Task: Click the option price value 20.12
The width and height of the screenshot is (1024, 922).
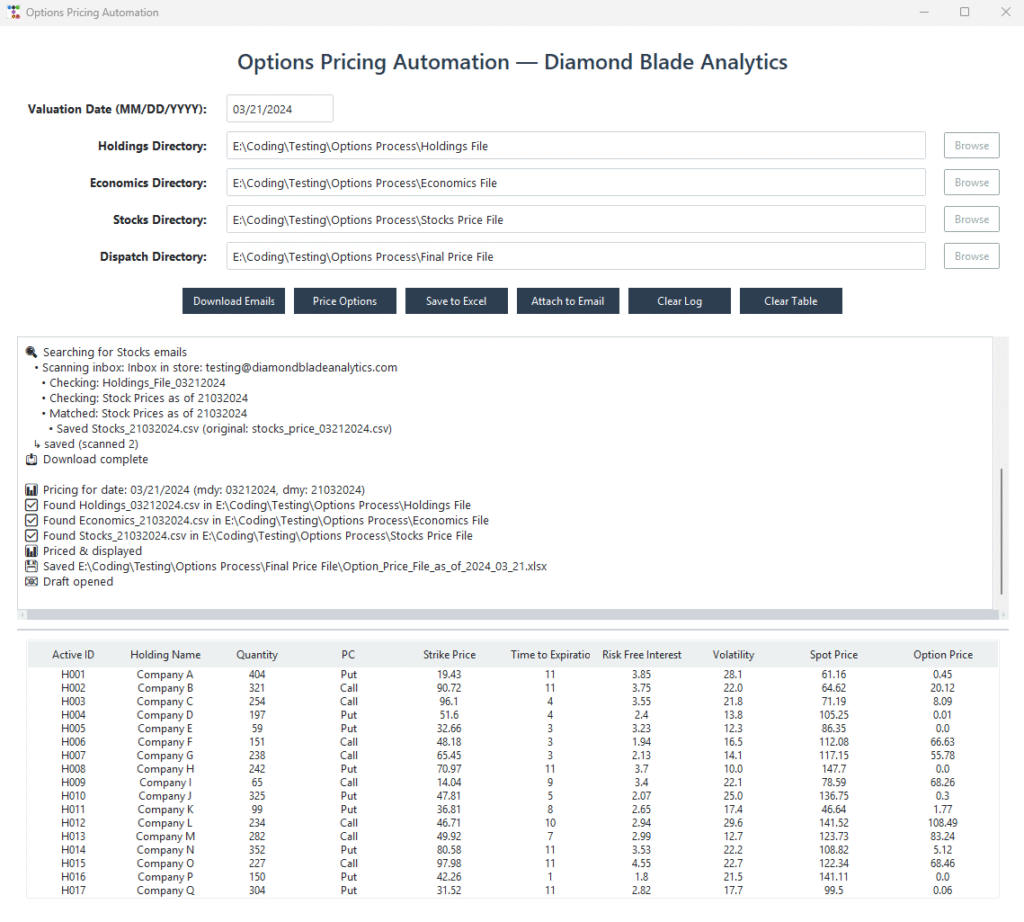Action: tap(942, 688)
